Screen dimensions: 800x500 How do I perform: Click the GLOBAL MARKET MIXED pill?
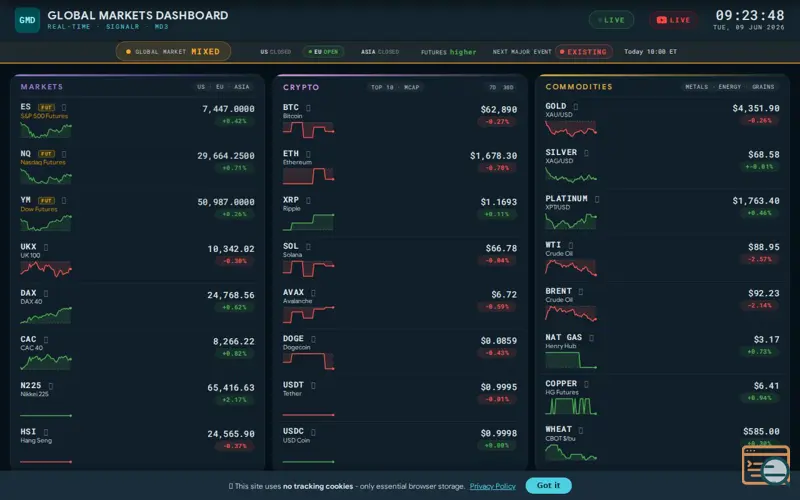(173, 52)
